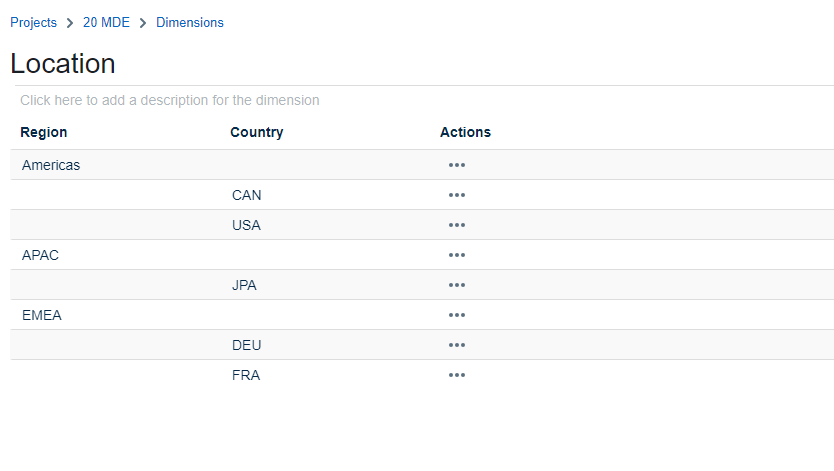The image size is (834, 471).
Task: Navigate to Dimensions breadcrumb
Action: tap(190, 22)
